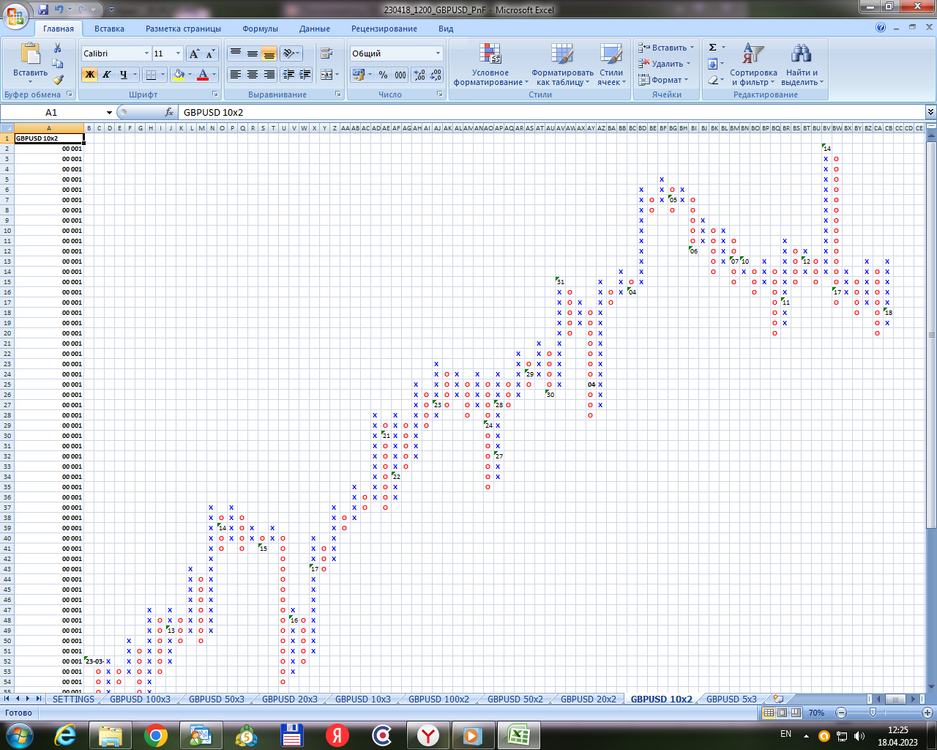The width and height of the screenshot is (937, 750).
Task: Open Условное форматирование menu
Action: tap(491, 65)
